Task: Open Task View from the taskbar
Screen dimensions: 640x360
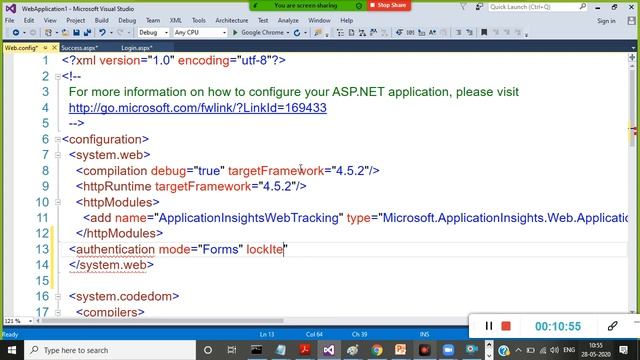Action: [231, 350]
